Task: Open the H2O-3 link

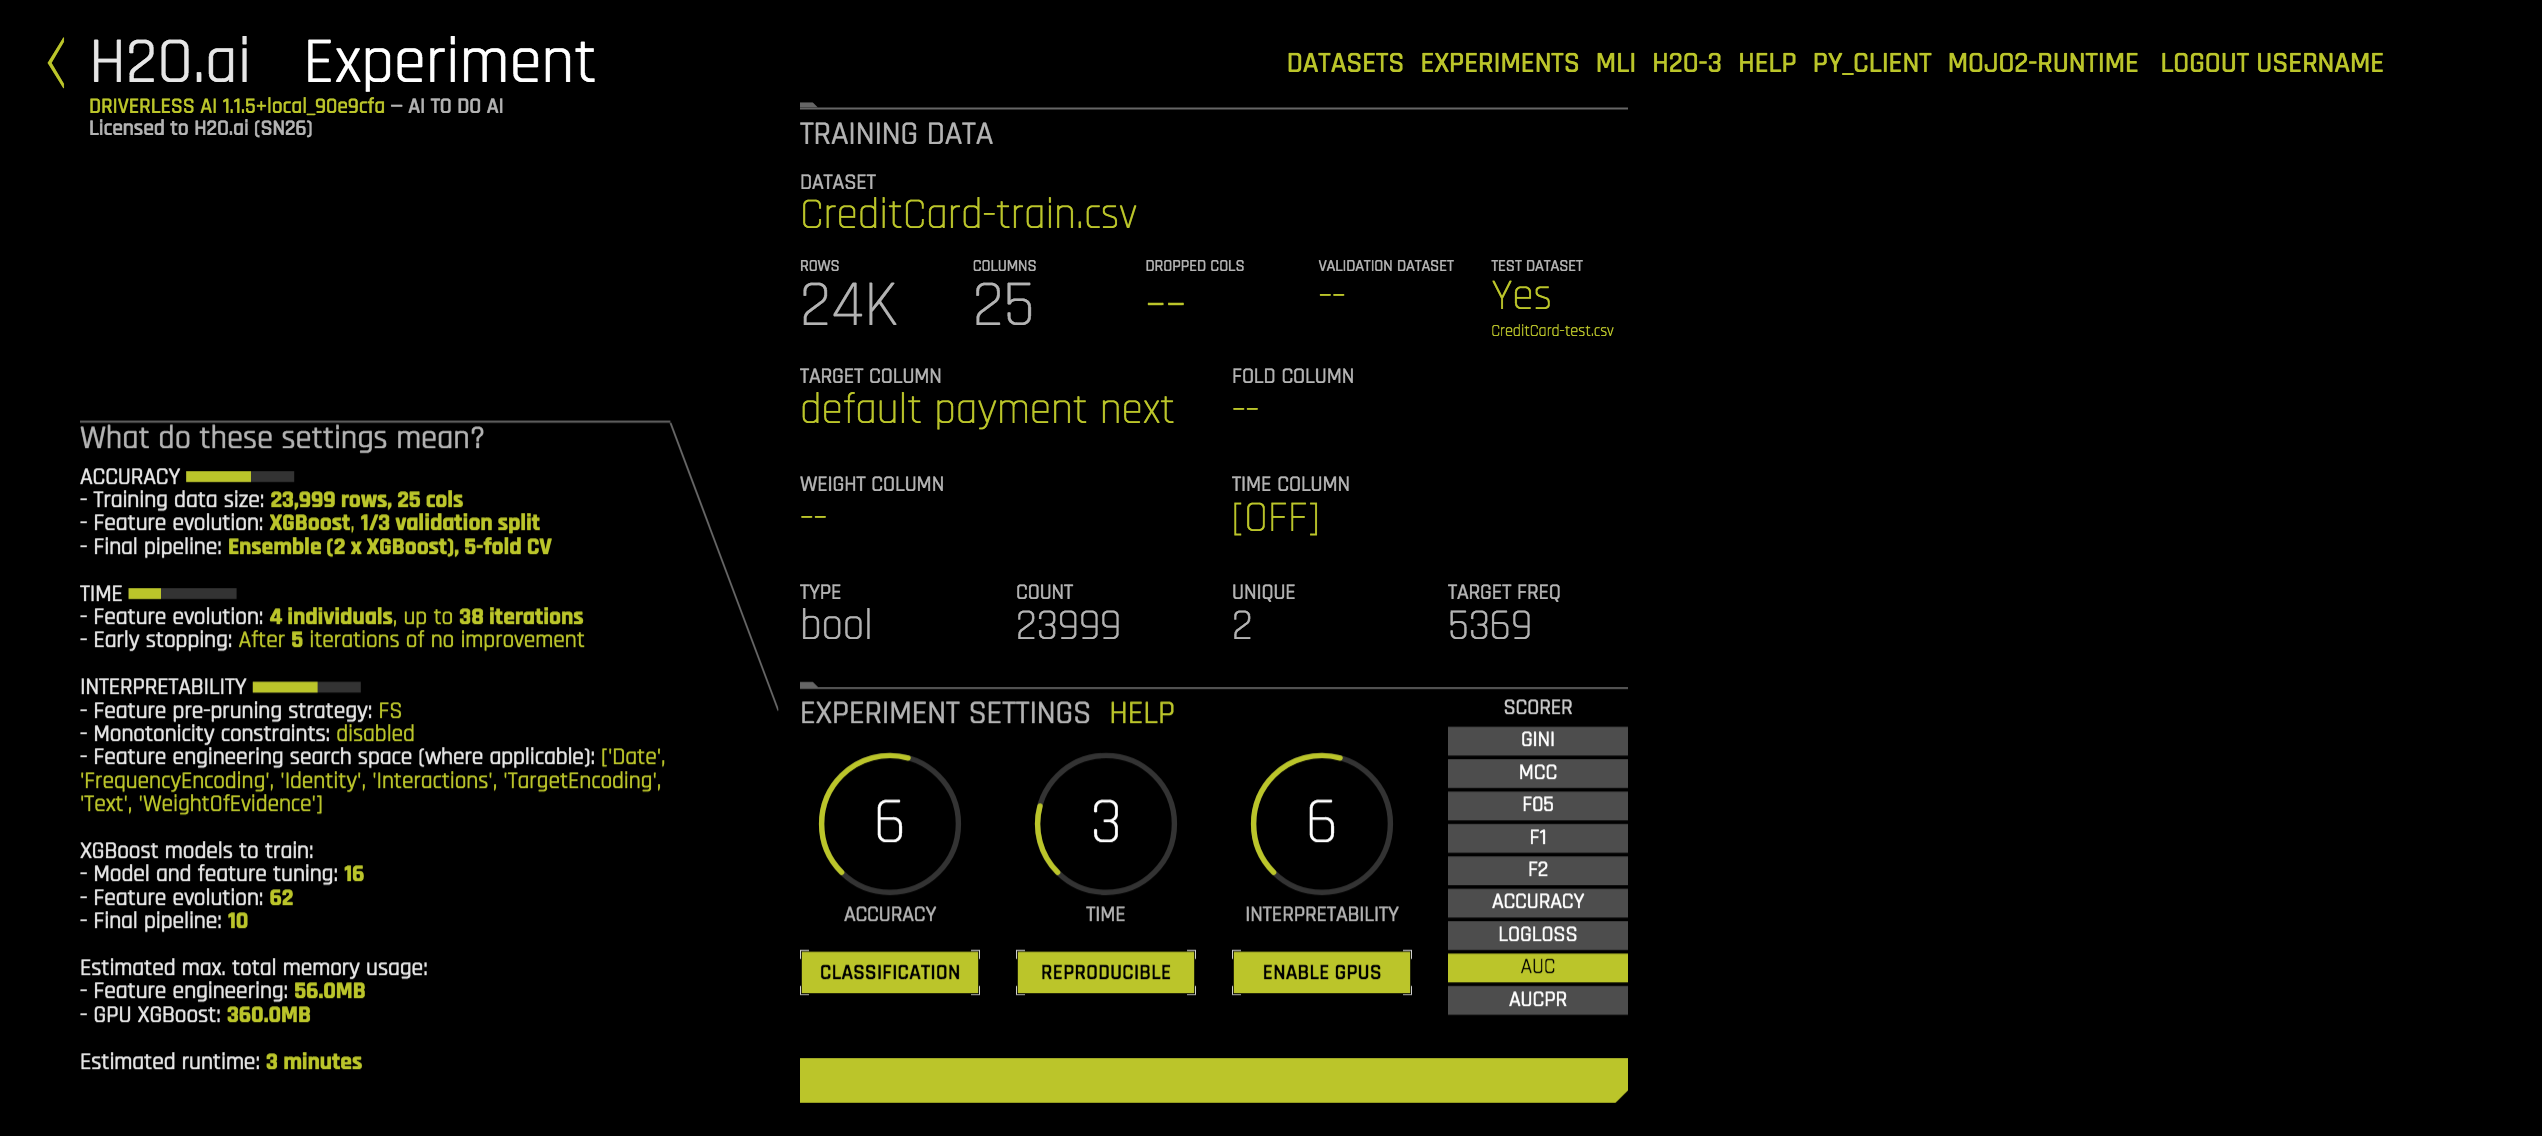Action: pos(1686,63)
